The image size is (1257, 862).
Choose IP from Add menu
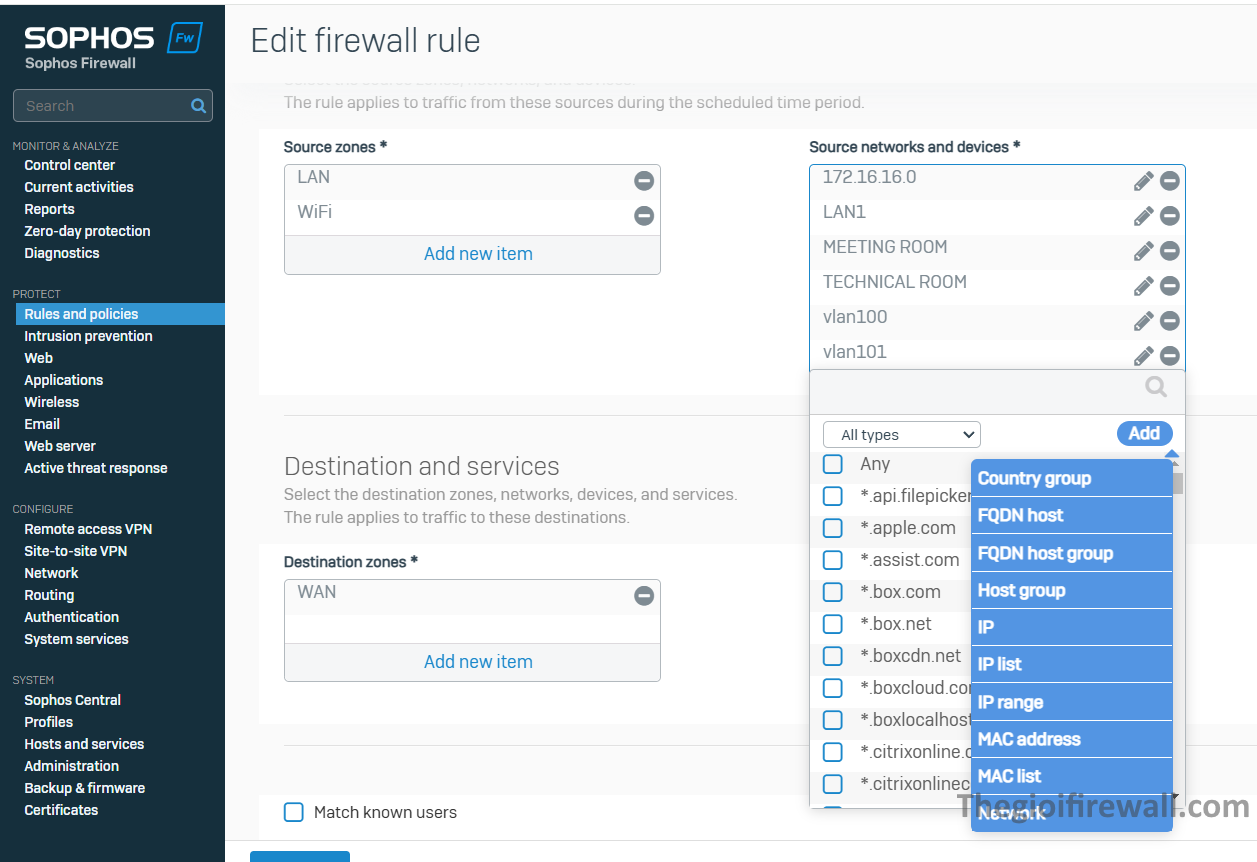point(1071,627)
